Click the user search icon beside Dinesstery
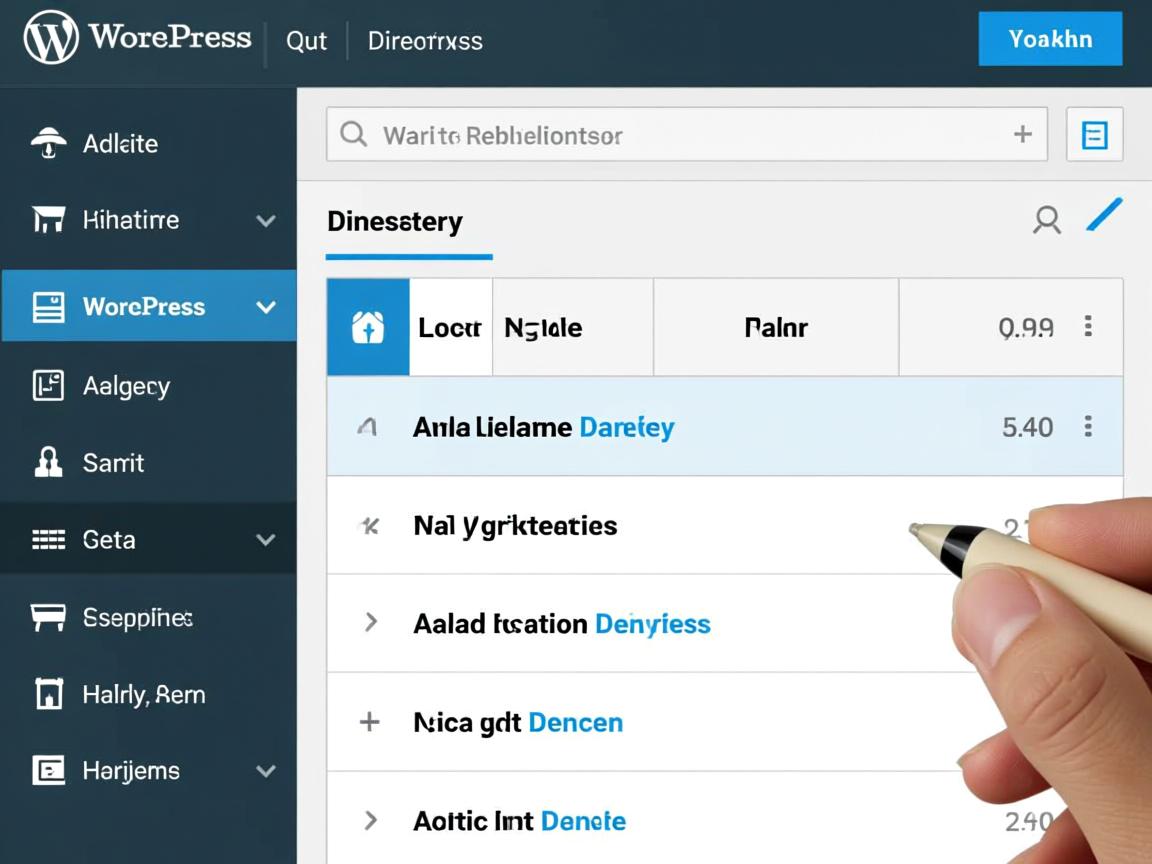The image size is (1152, 864). point(1046,220)
